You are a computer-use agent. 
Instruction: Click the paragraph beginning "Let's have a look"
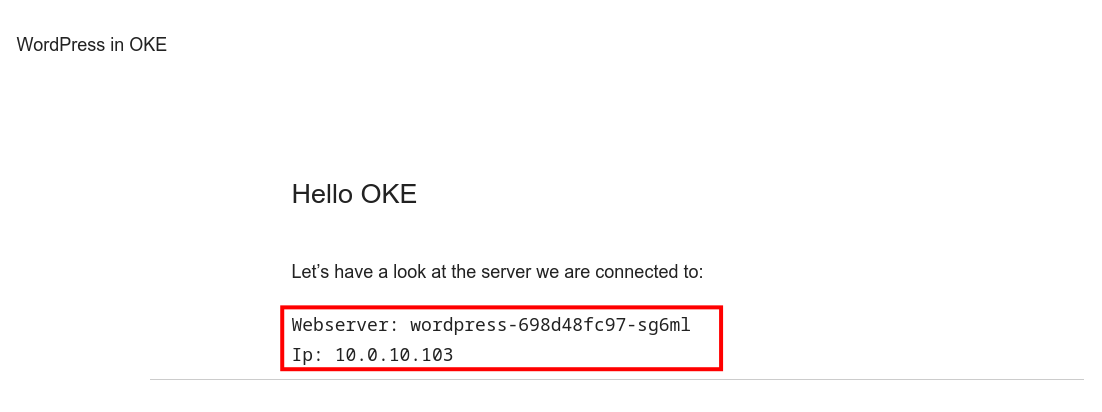[497, 272]
